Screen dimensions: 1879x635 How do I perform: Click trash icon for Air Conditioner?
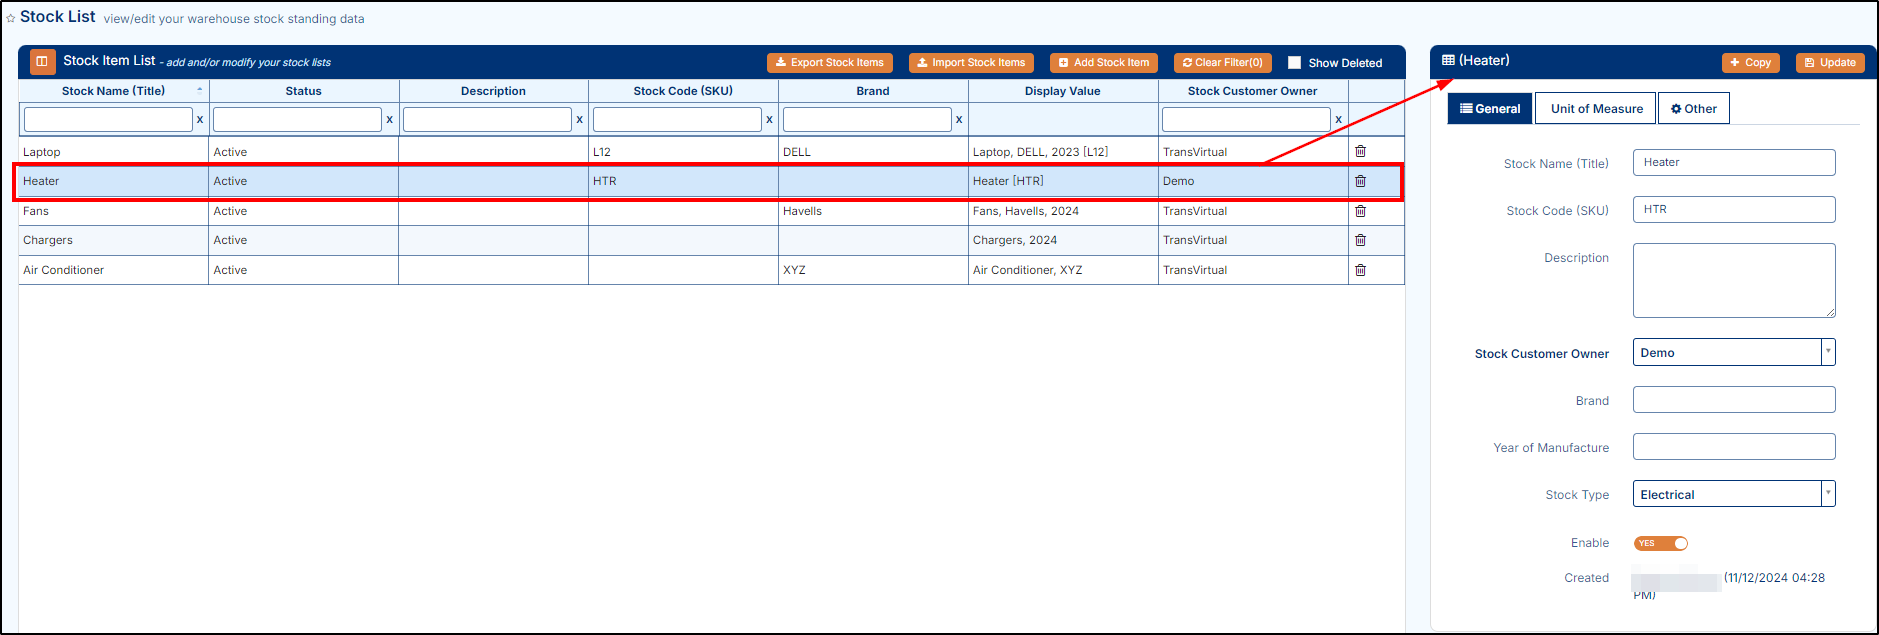coord(1360,270)
